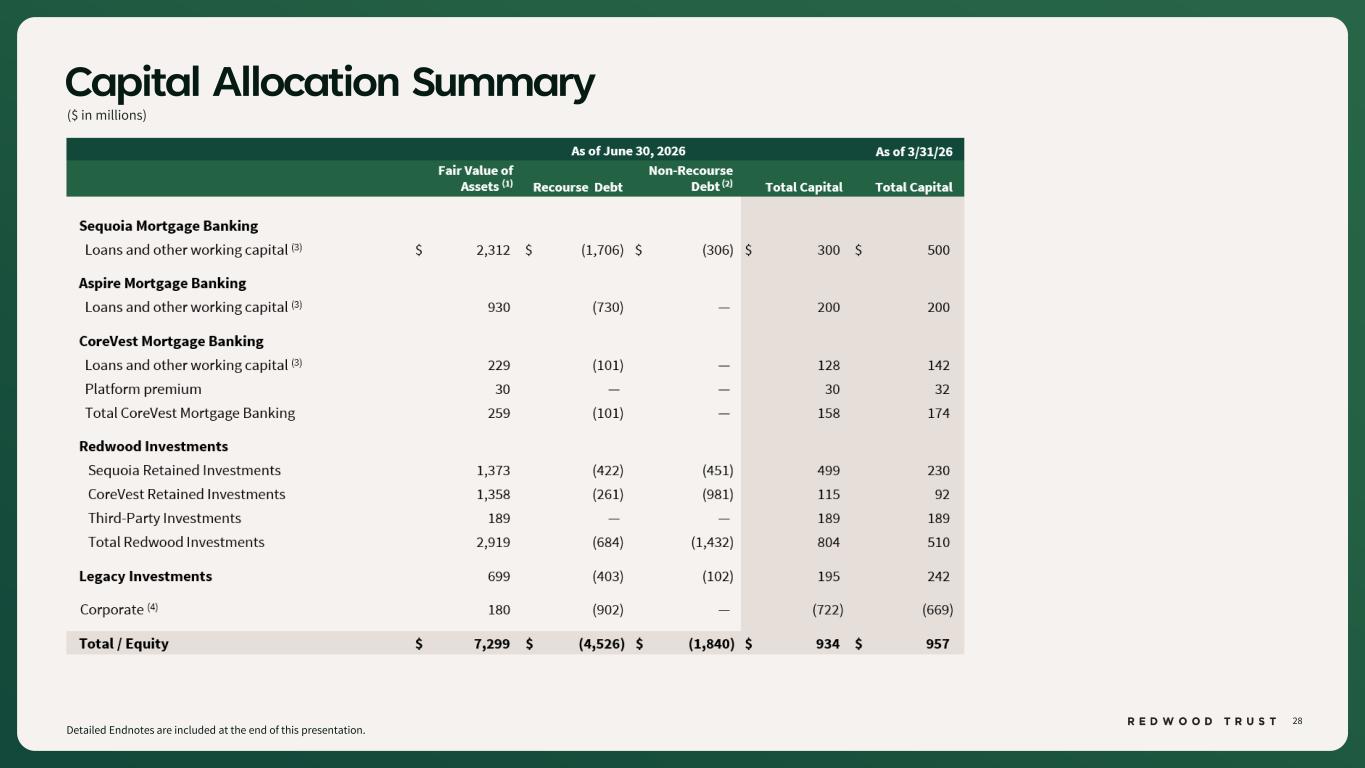Select the CoreVest Retained non-recourse debt "(981)"

718,494
